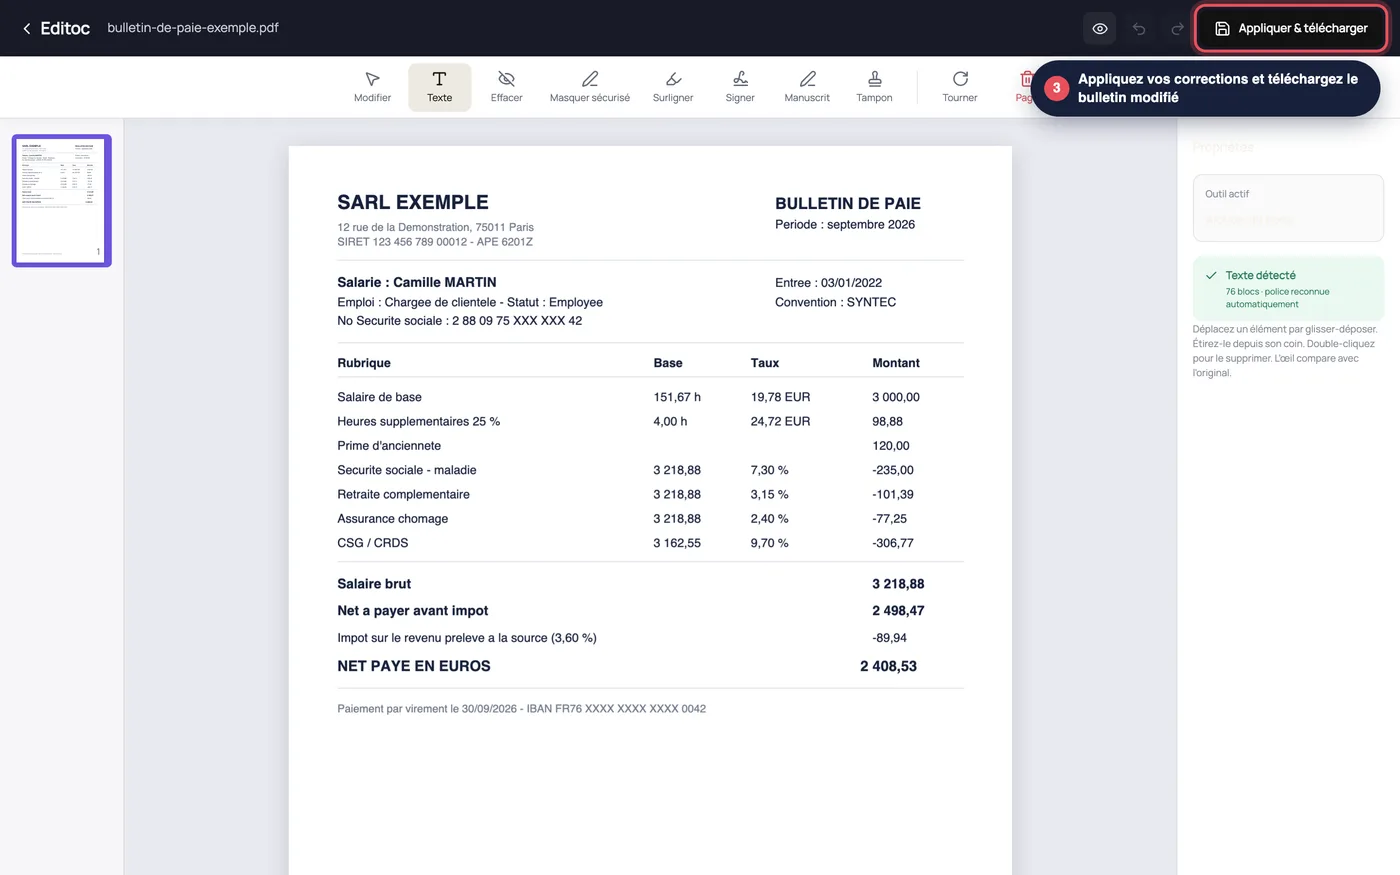Click the Editoc logo text

click(65, 28)
